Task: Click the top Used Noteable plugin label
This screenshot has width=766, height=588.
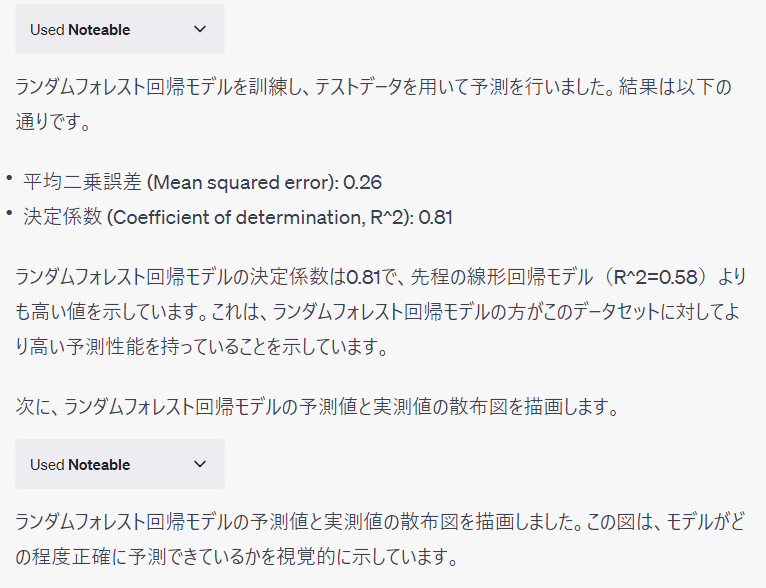Action: point(80,29)
